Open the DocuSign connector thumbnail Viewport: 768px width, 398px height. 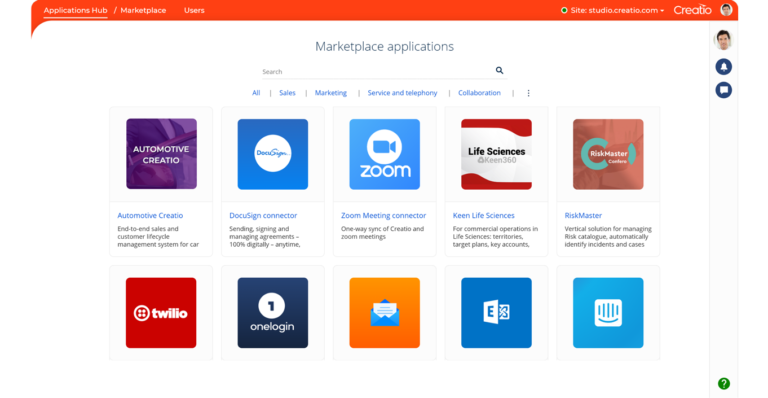[273, 154]
